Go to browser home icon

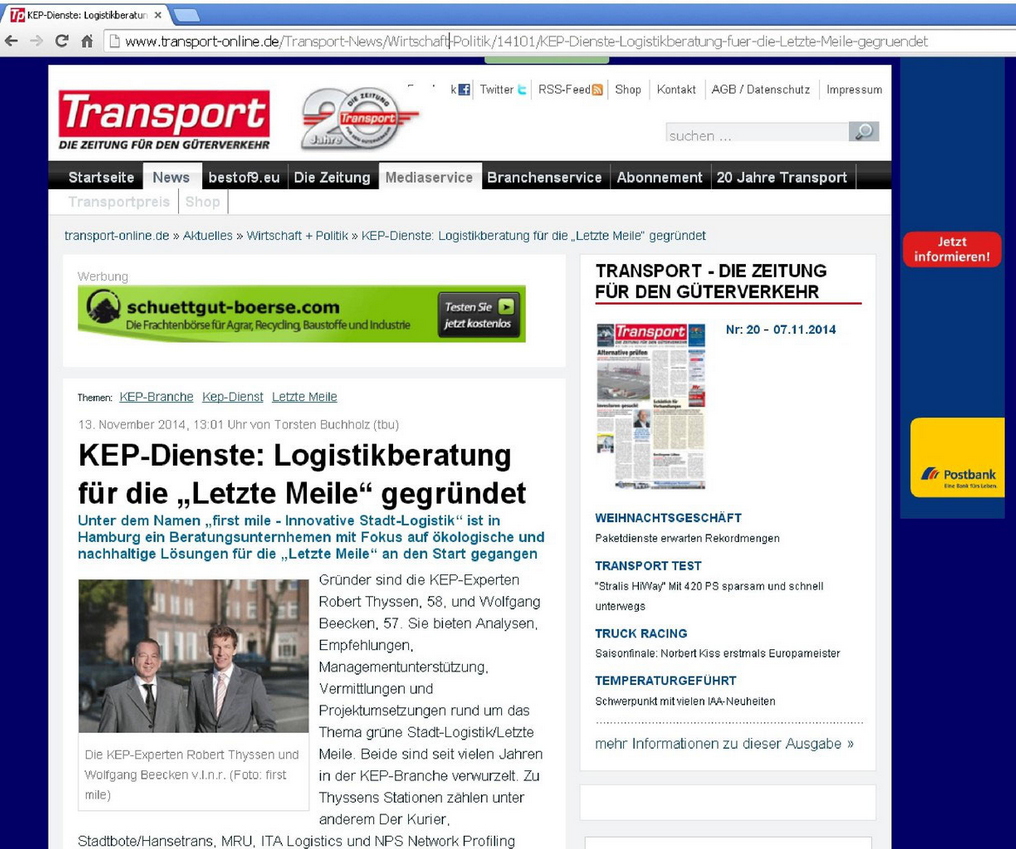[87, 41]
